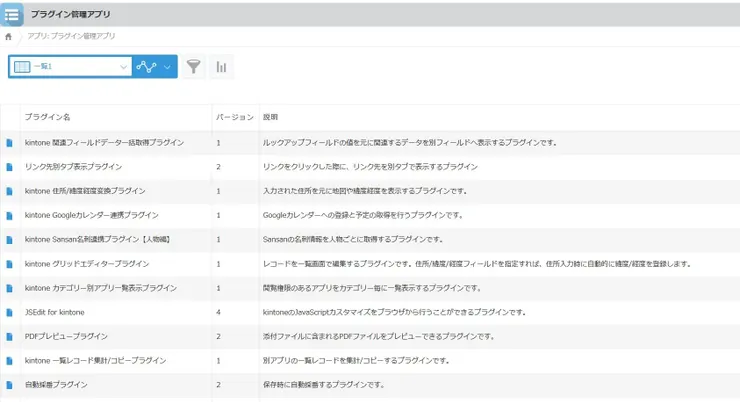Click the プラグイン管理アプリ list icon in the header
The height and width of the screenshot is (402, 740).
(13, 15)
